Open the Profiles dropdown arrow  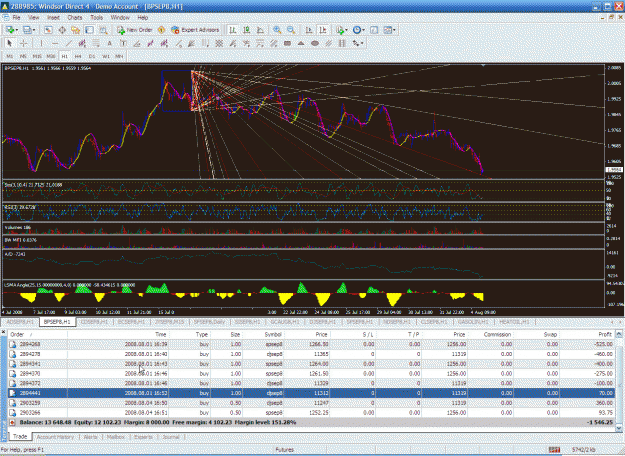[34, 30]
